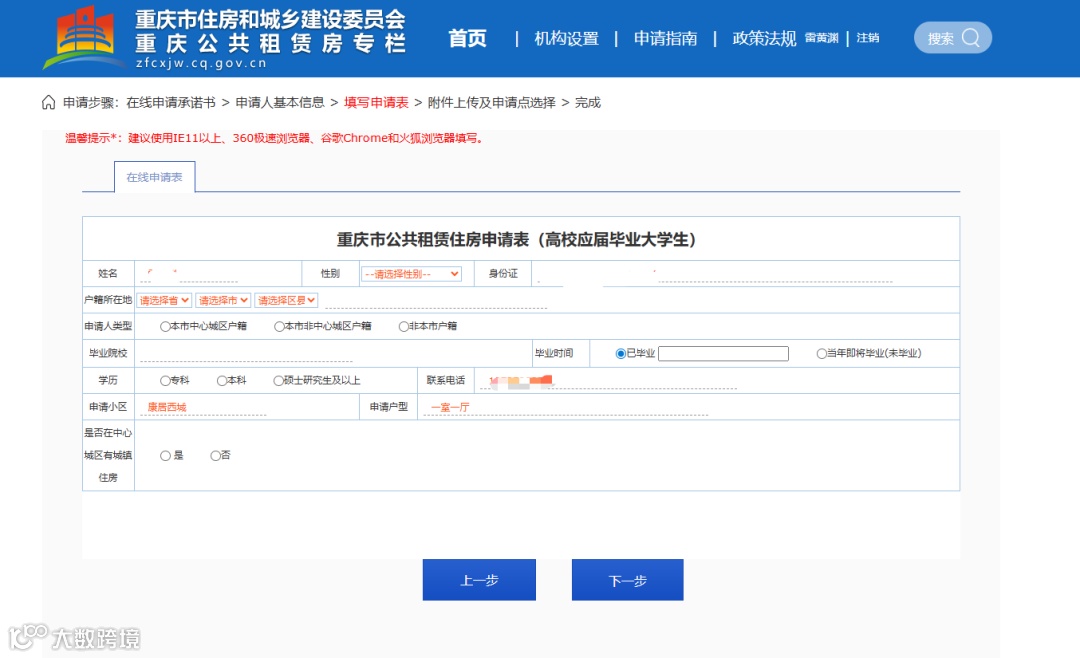
Task: Click the 完成 step in the breadcrumb
Action: point(588,103)
